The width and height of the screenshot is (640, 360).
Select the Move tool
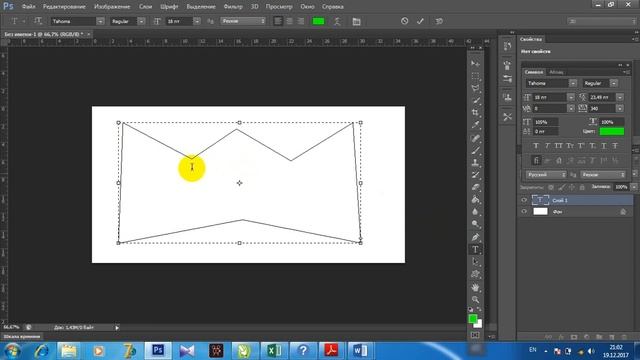[475, 64]
